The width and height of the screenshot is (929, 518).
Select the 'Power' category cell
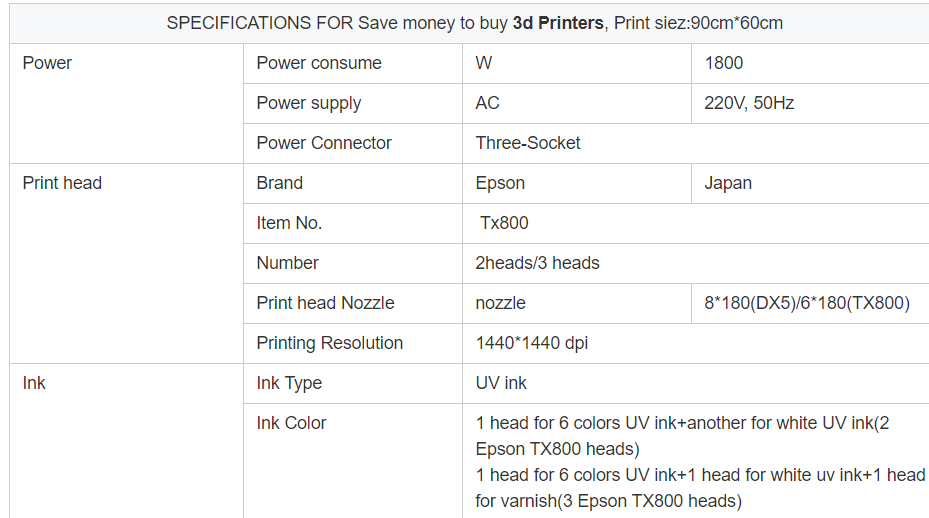pos(126,103)
